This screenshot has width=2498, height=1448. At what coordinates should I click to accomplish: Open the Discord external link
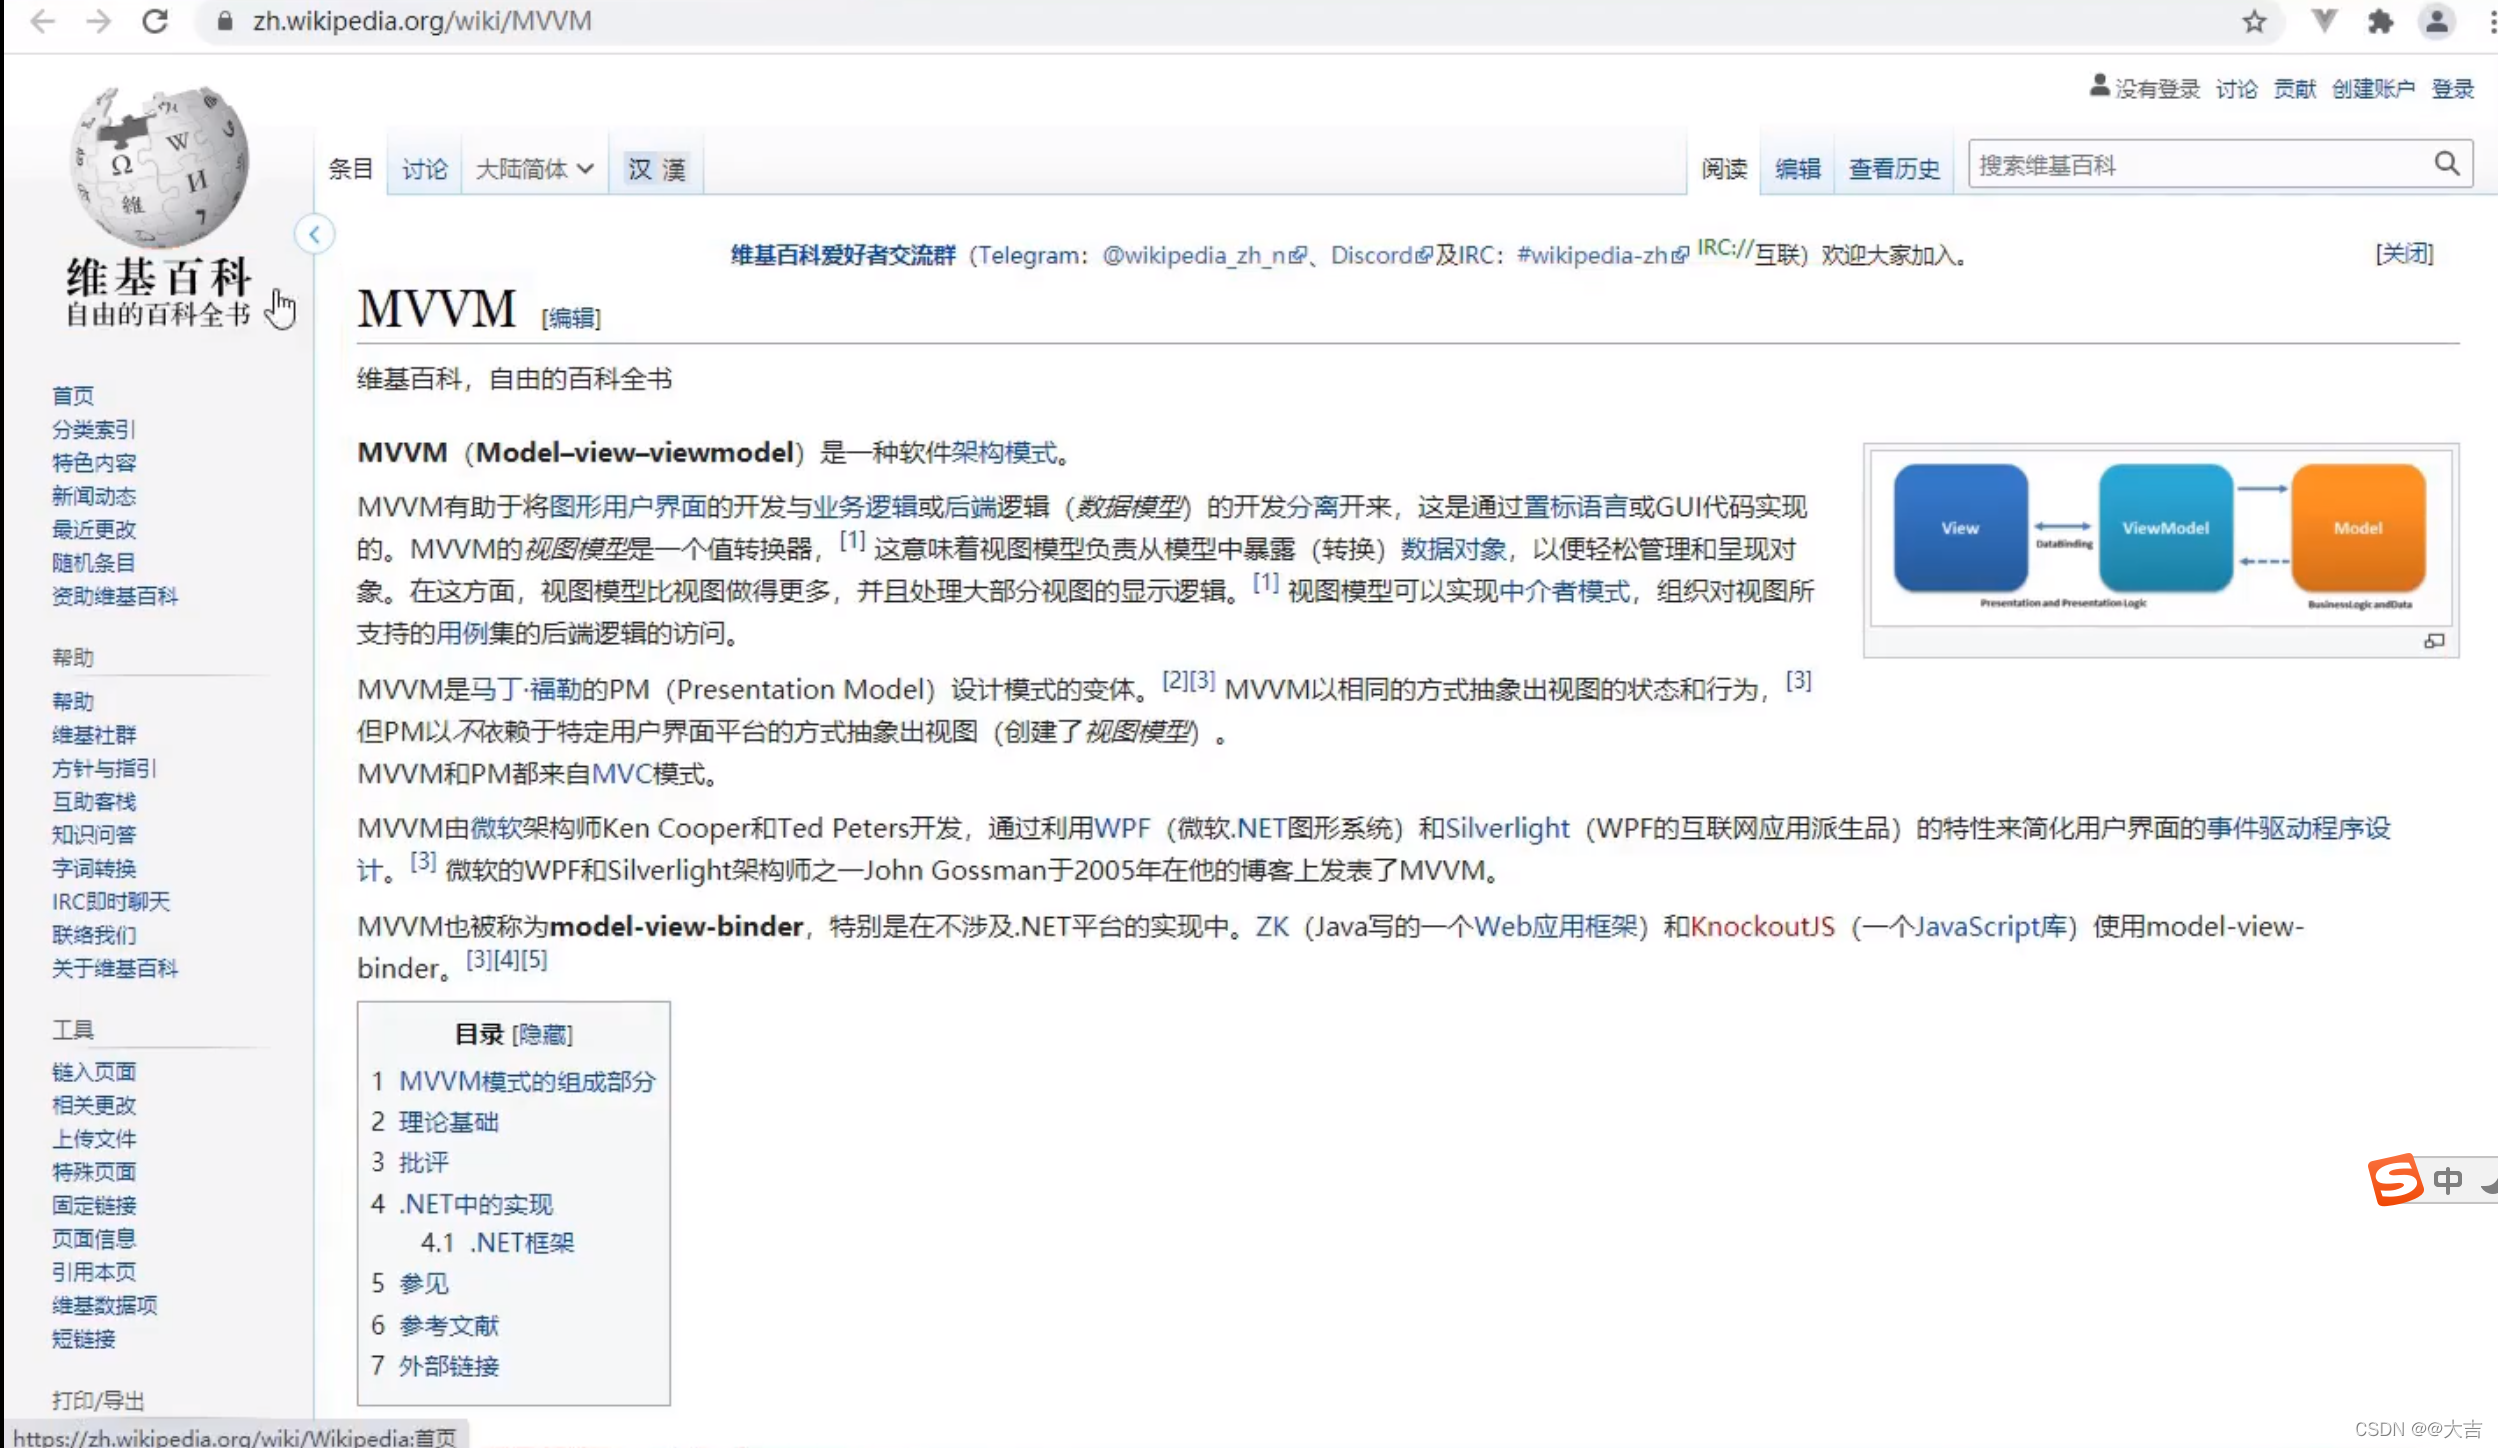tap(1381, 255)
